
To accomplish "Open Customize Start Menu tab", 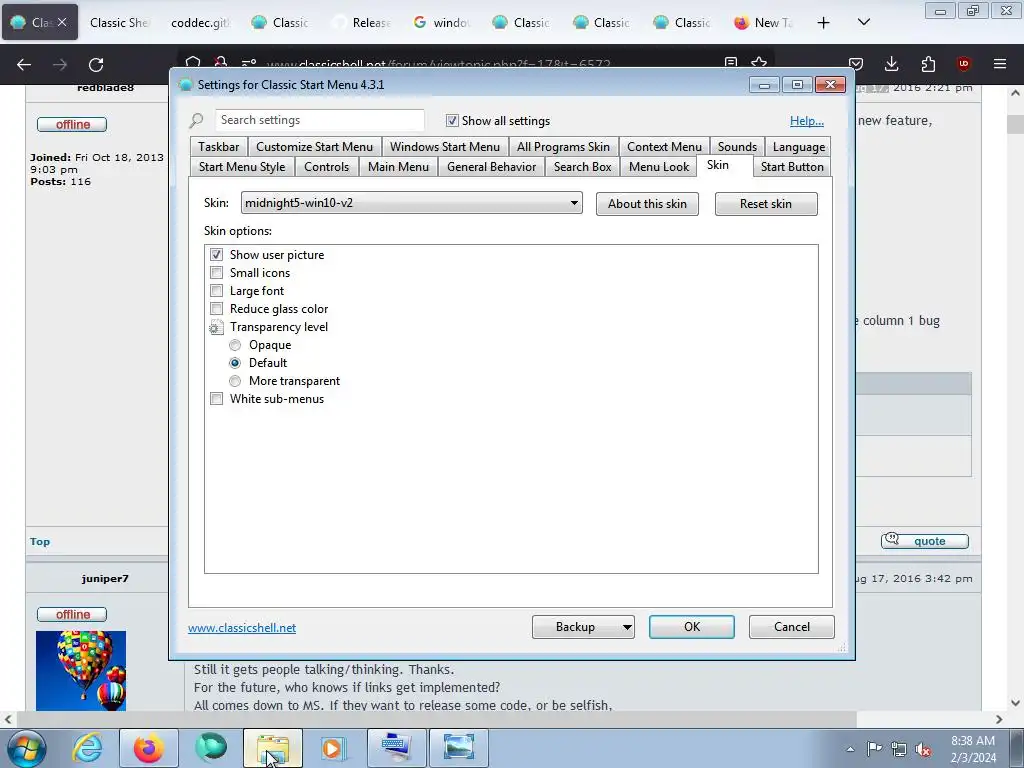I will (314, 147).
